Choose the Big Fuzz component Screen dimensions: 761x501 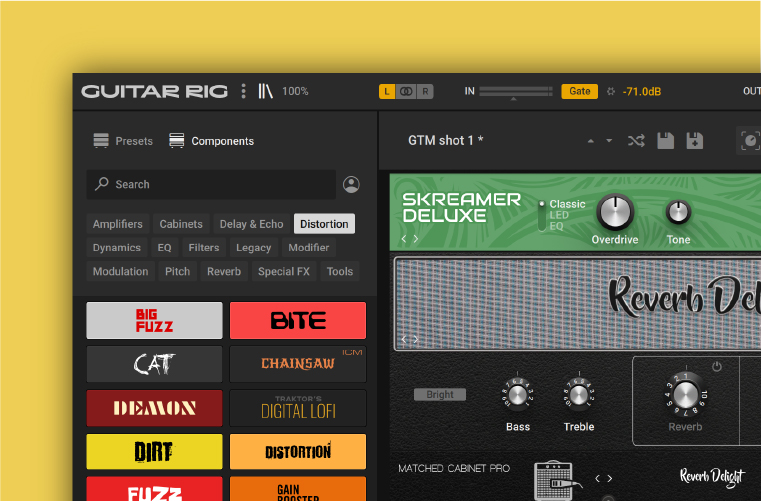tap(154, 320)
